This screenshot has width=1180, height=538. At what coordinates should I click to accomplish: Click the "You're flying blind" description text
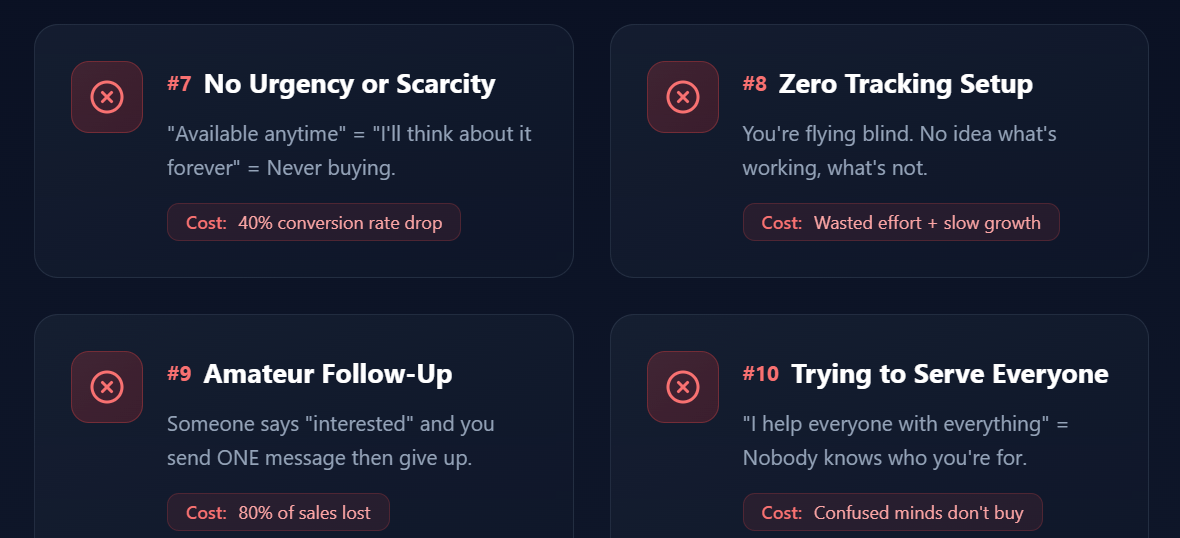tap(898, 150)
